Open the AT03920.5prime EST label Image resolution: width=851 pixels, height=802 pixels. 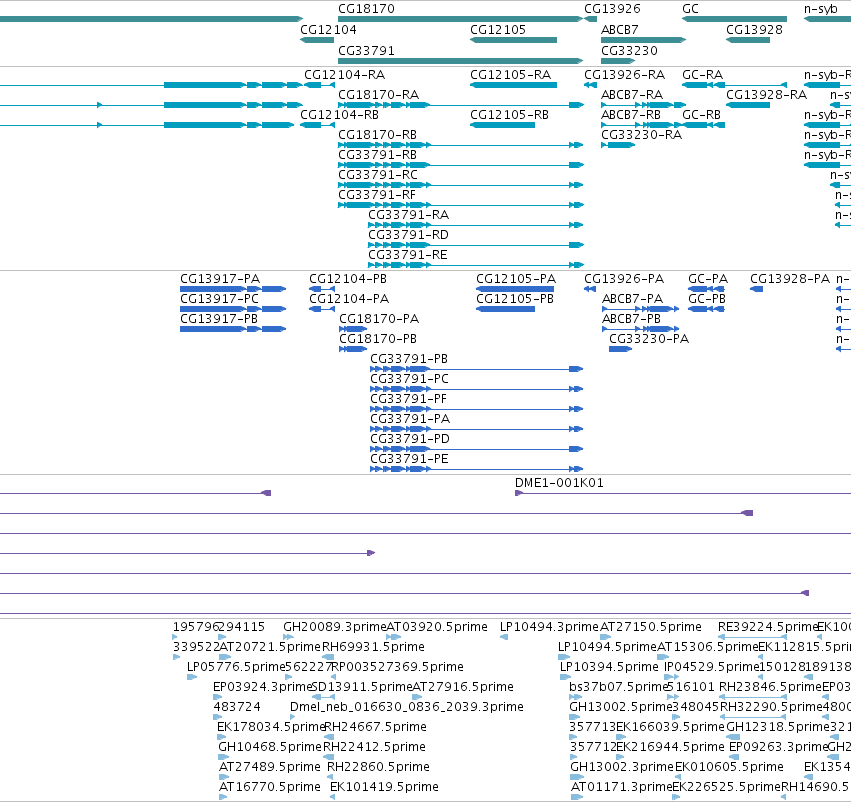(x=437, y=627)
